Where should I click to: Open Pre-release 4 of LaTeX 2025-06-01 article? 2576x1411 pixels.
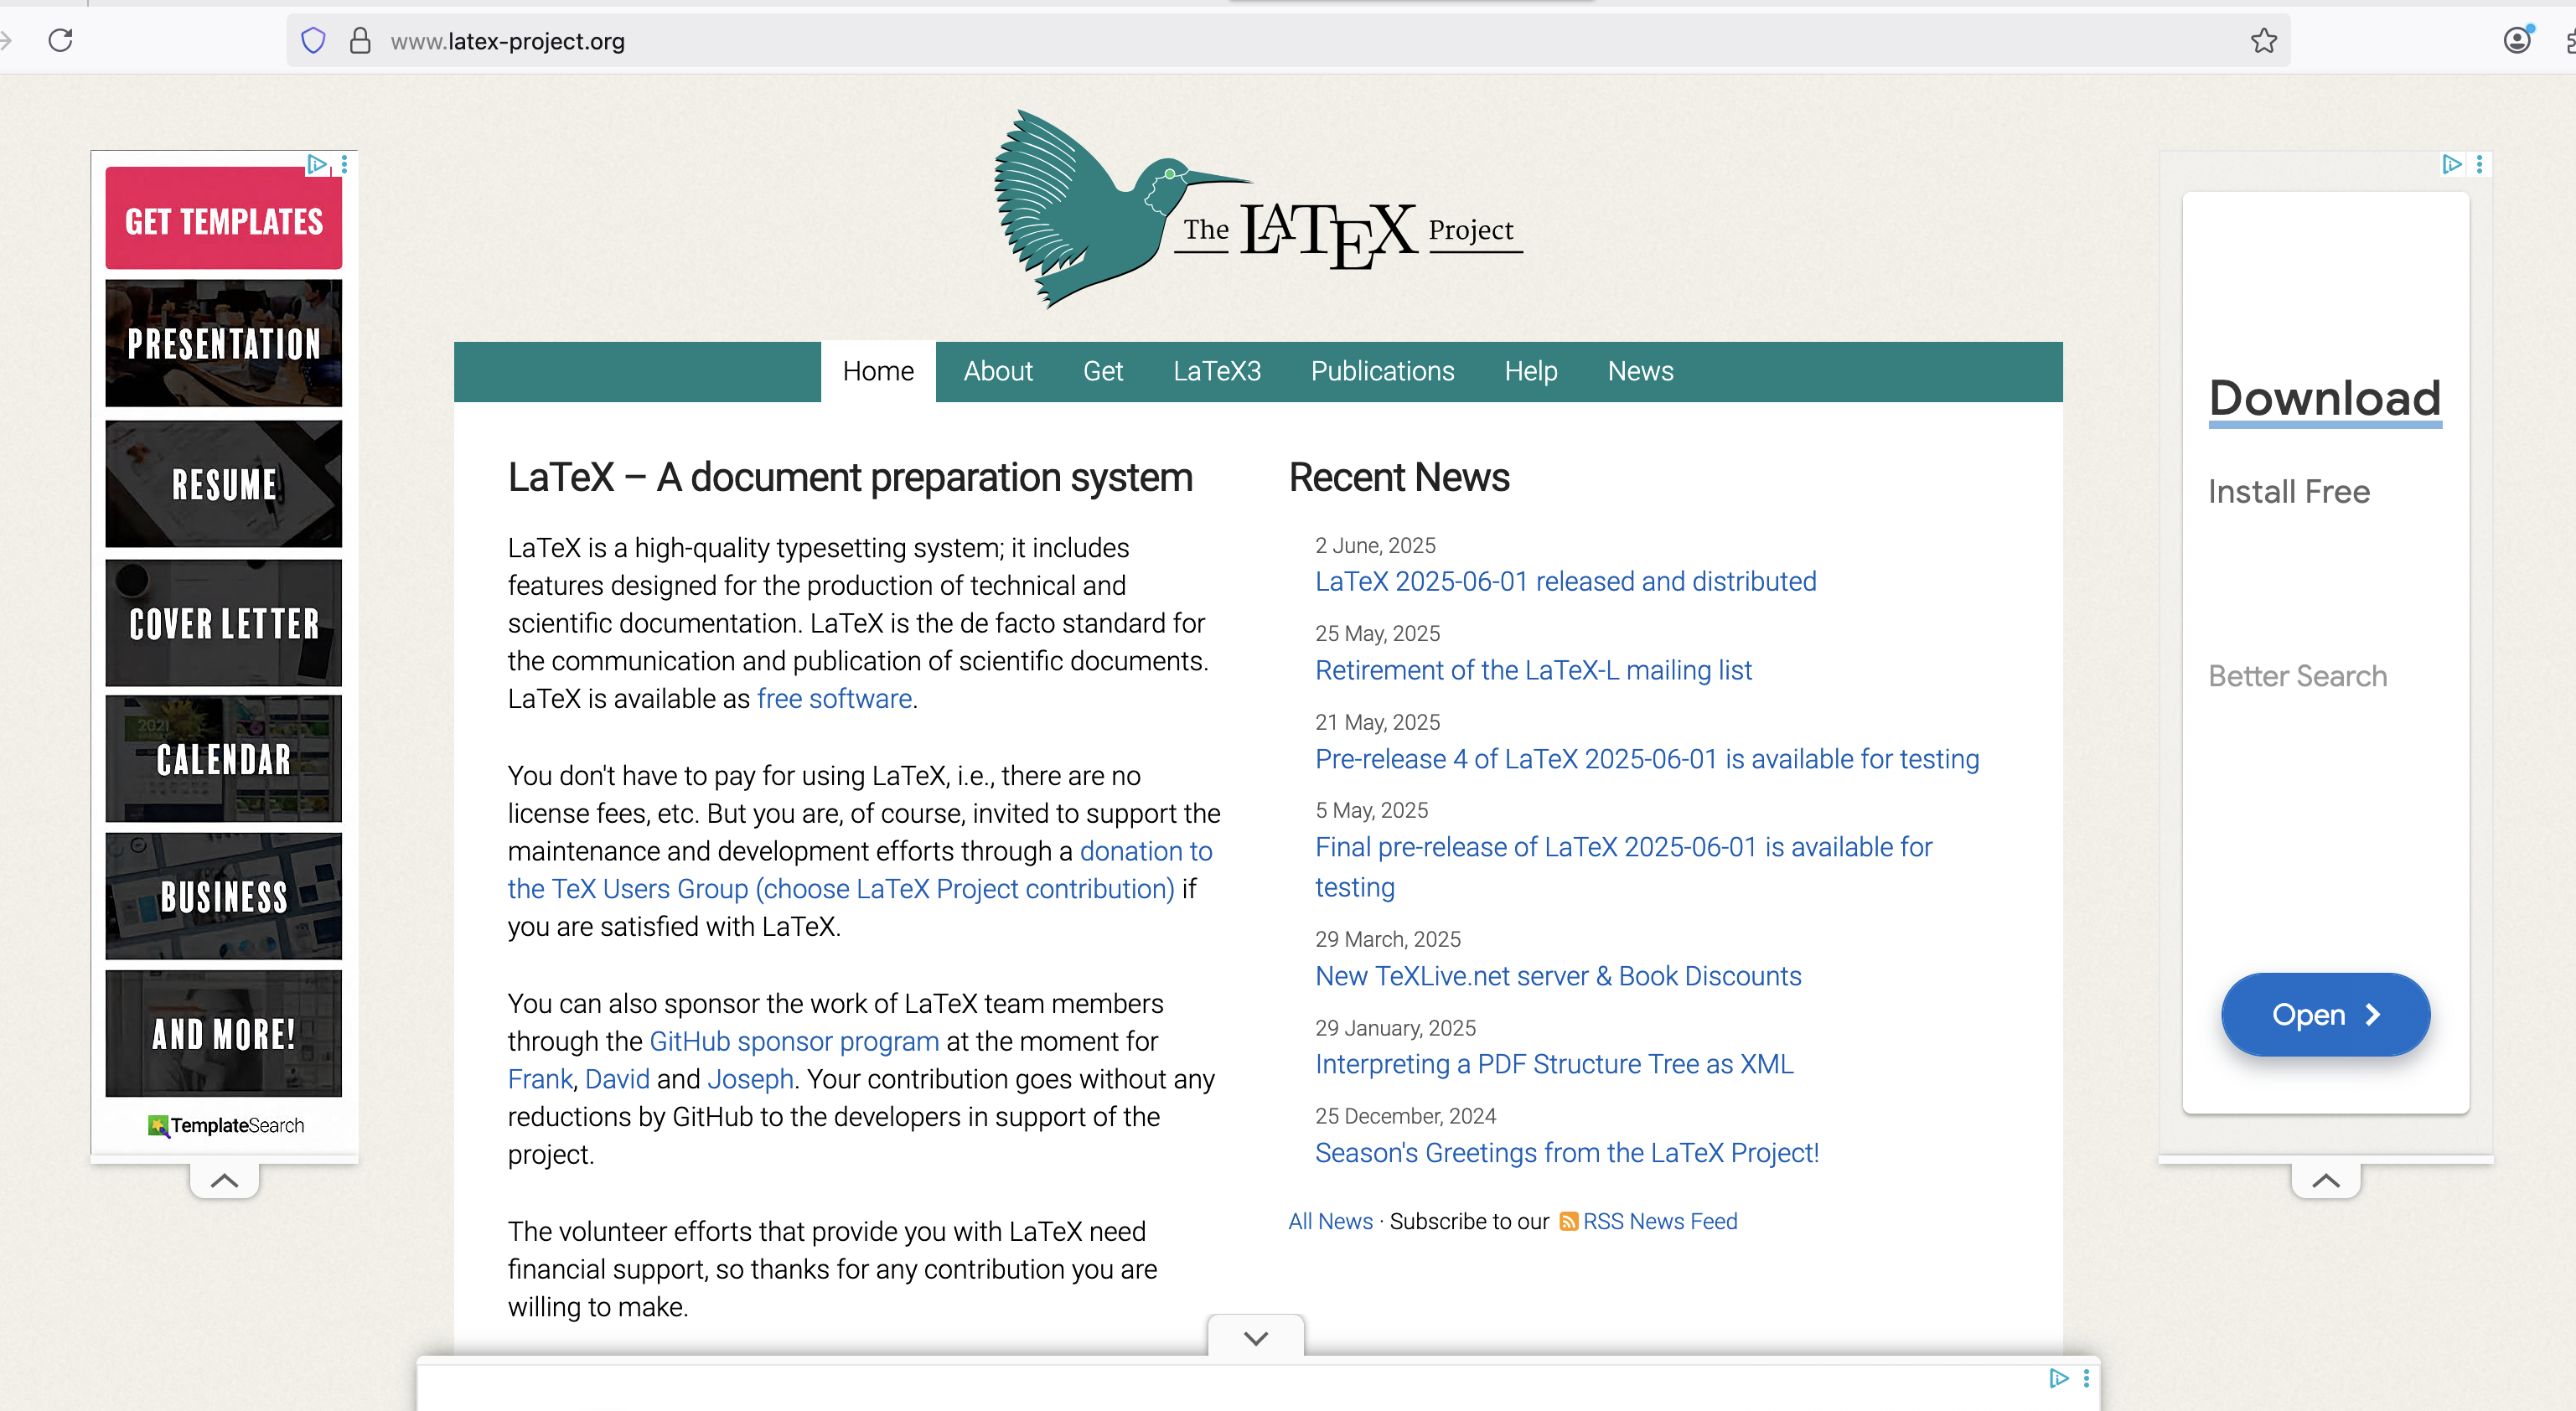[1647, 759]
